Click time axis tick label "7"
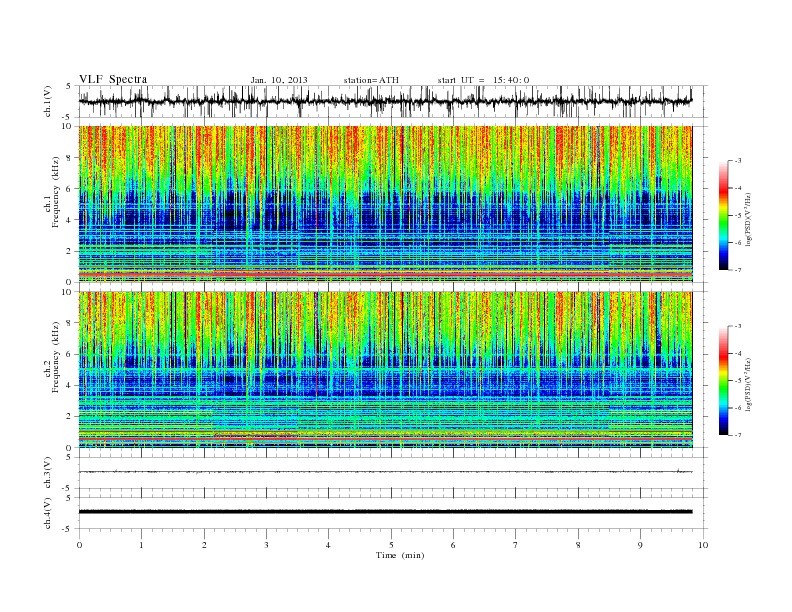 tap(516, 545)
